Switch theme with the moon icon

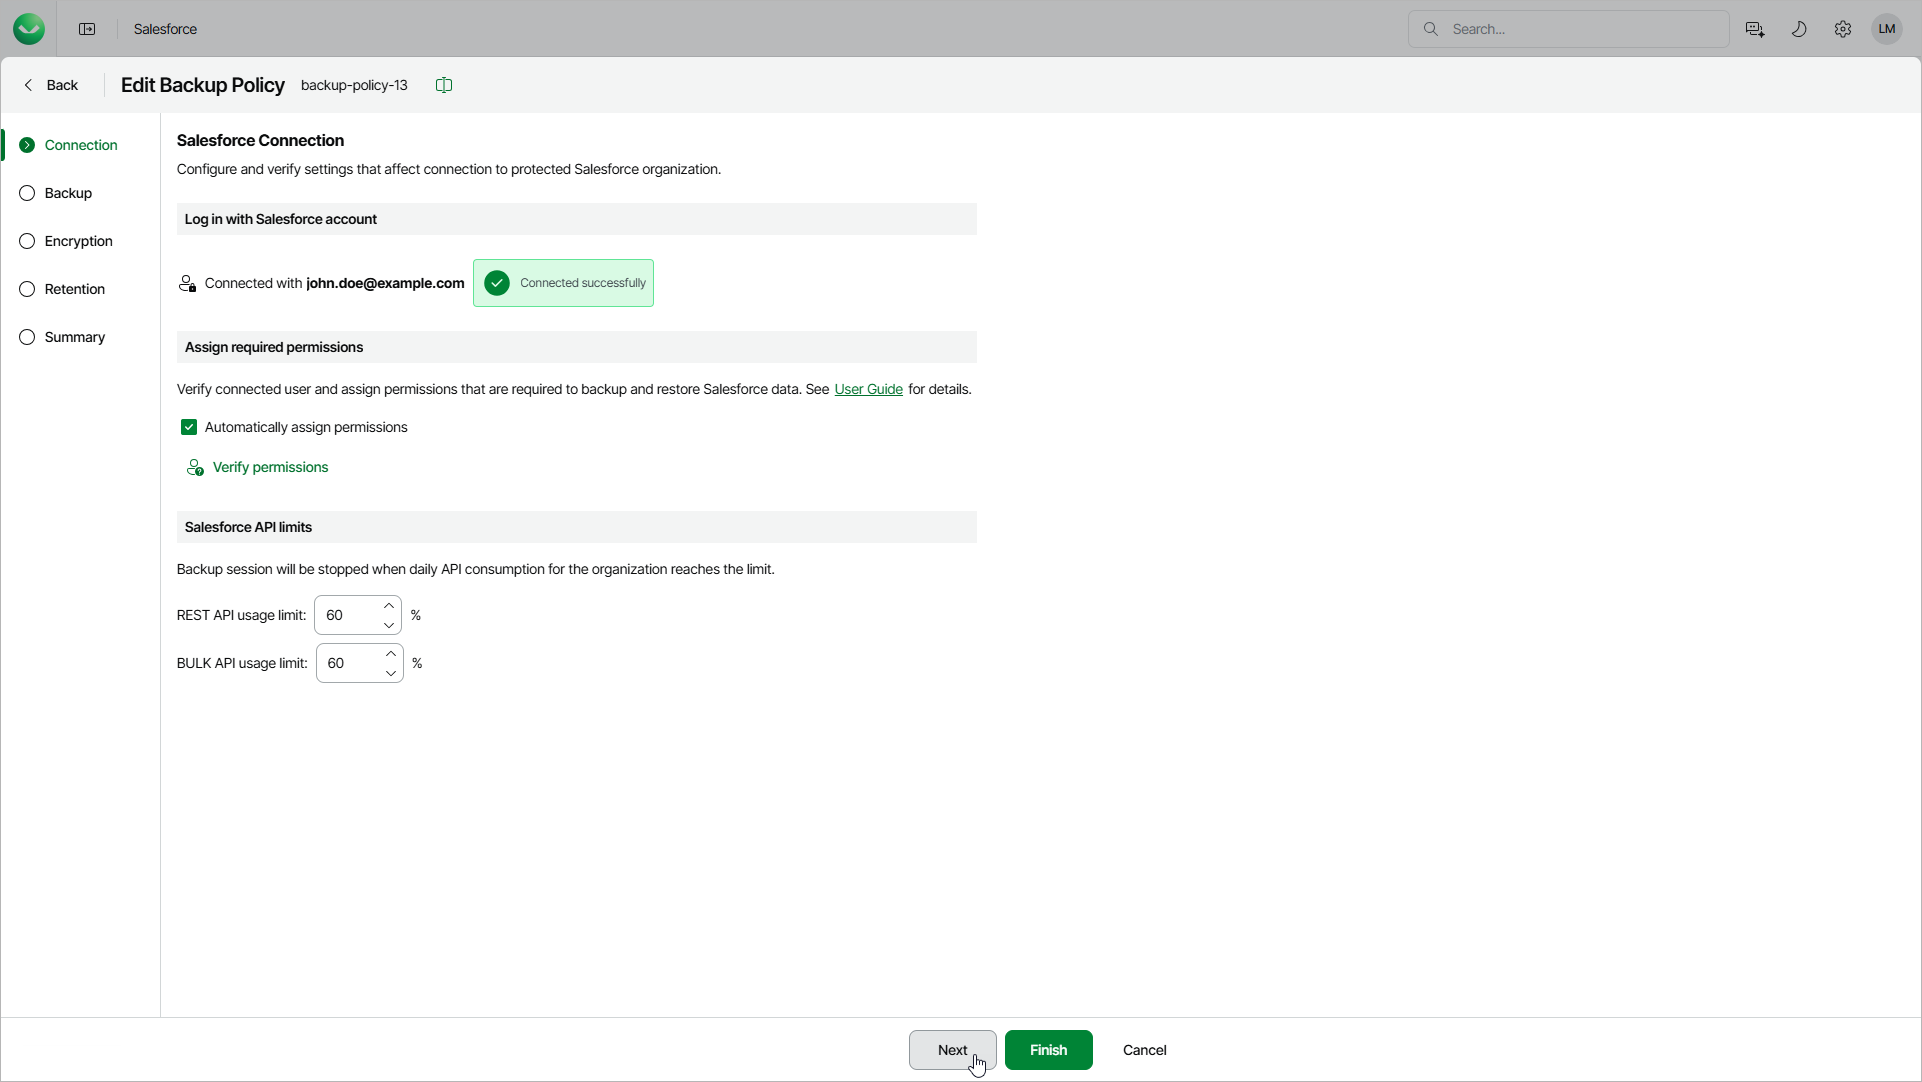pyautogui.click(x=1799, y=29)
